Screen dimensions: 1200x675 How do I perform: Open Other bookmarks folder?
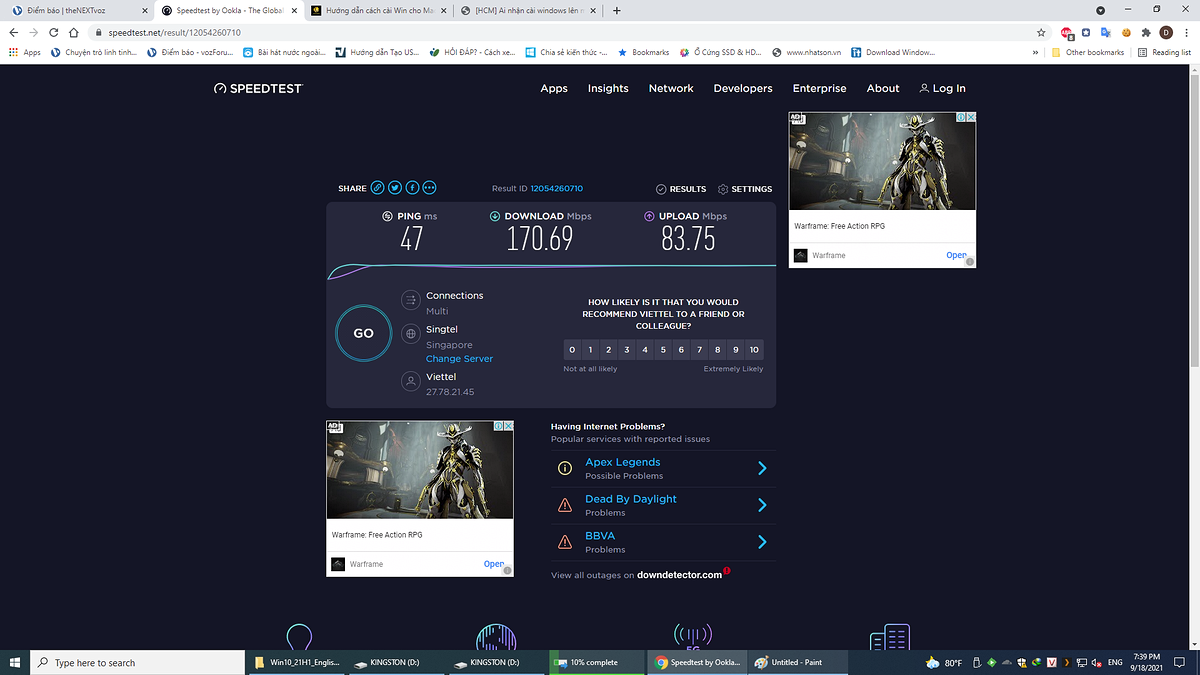point(1087,52)
